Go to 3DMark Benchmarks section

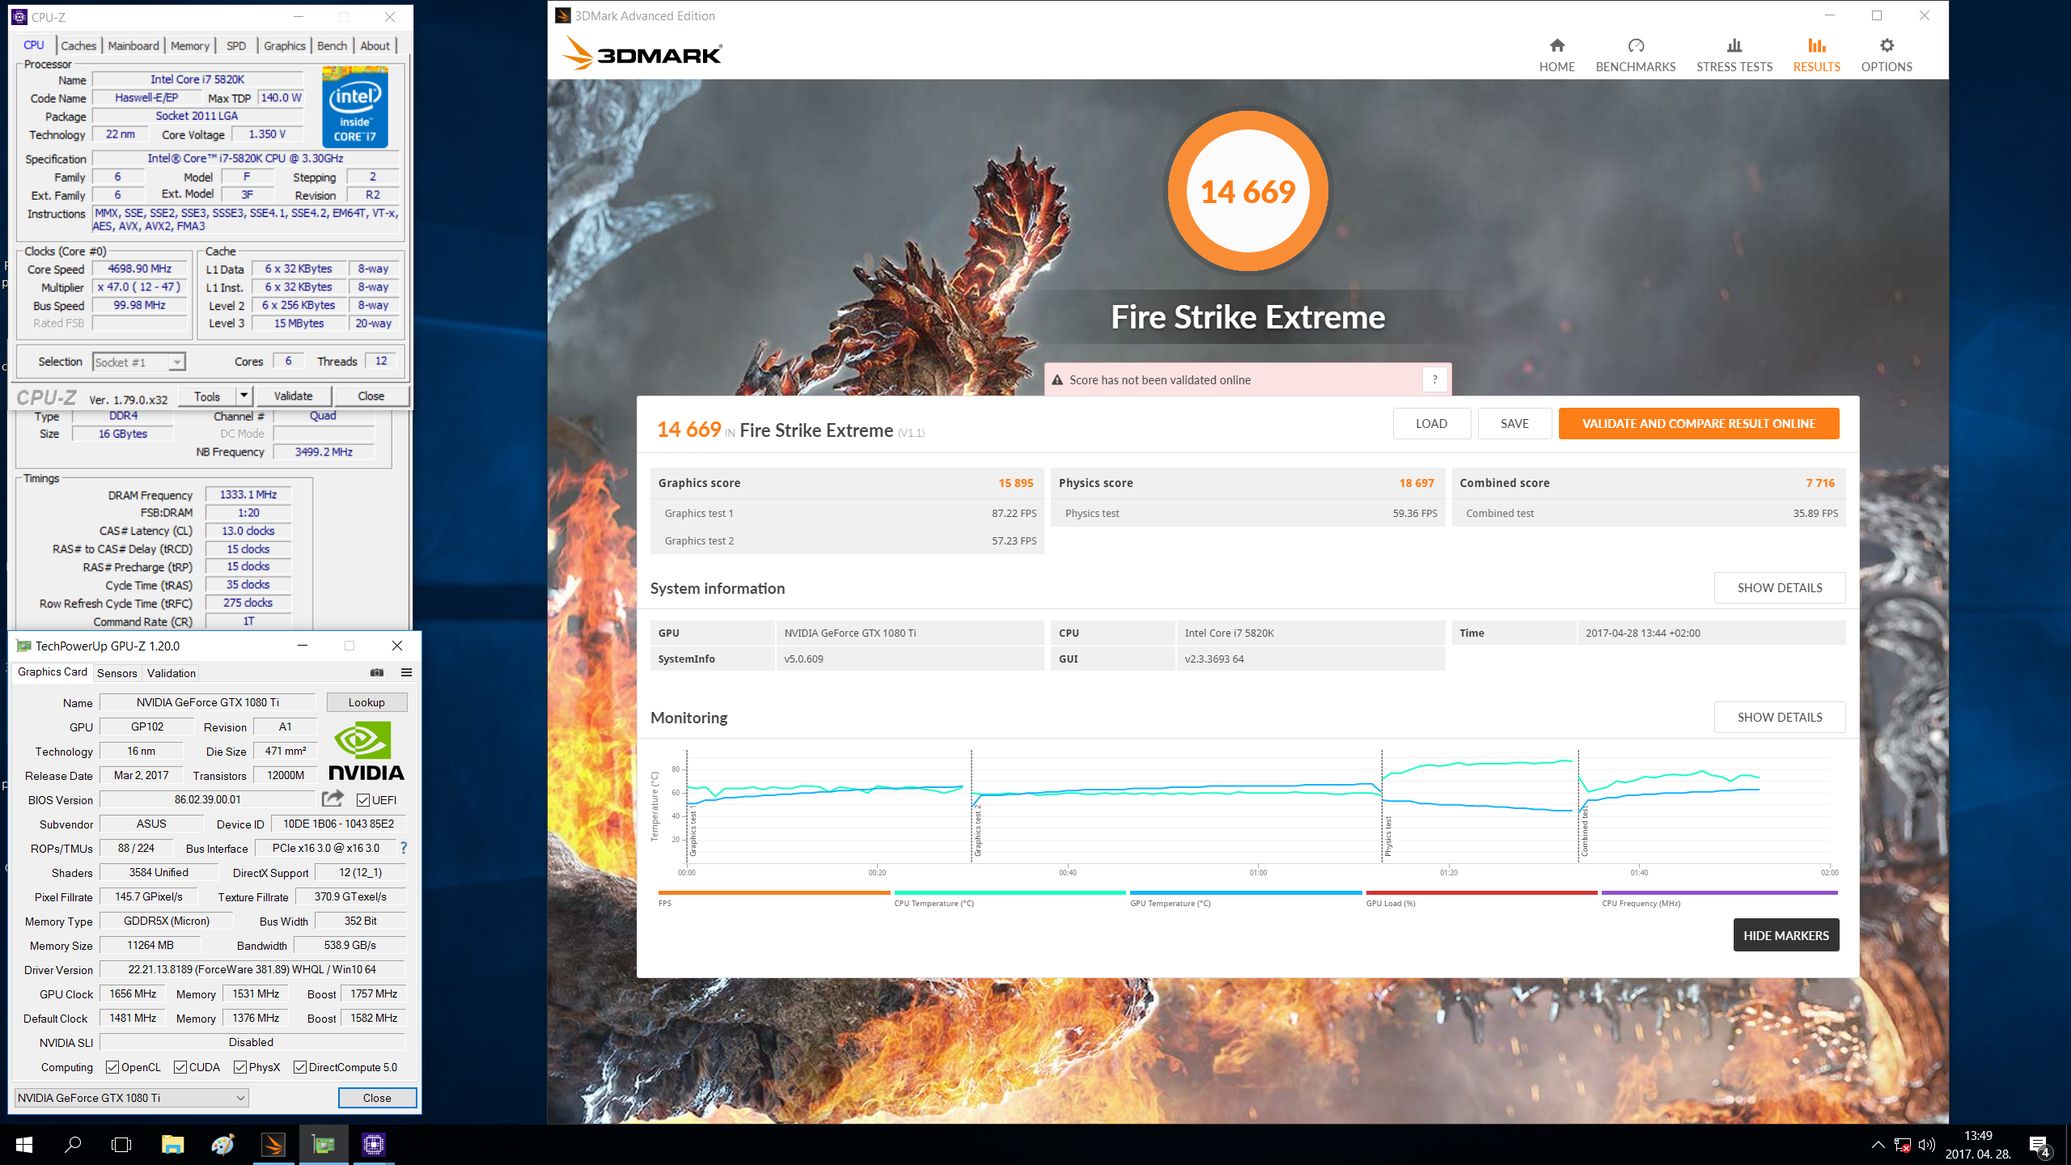coord(1635,55)
